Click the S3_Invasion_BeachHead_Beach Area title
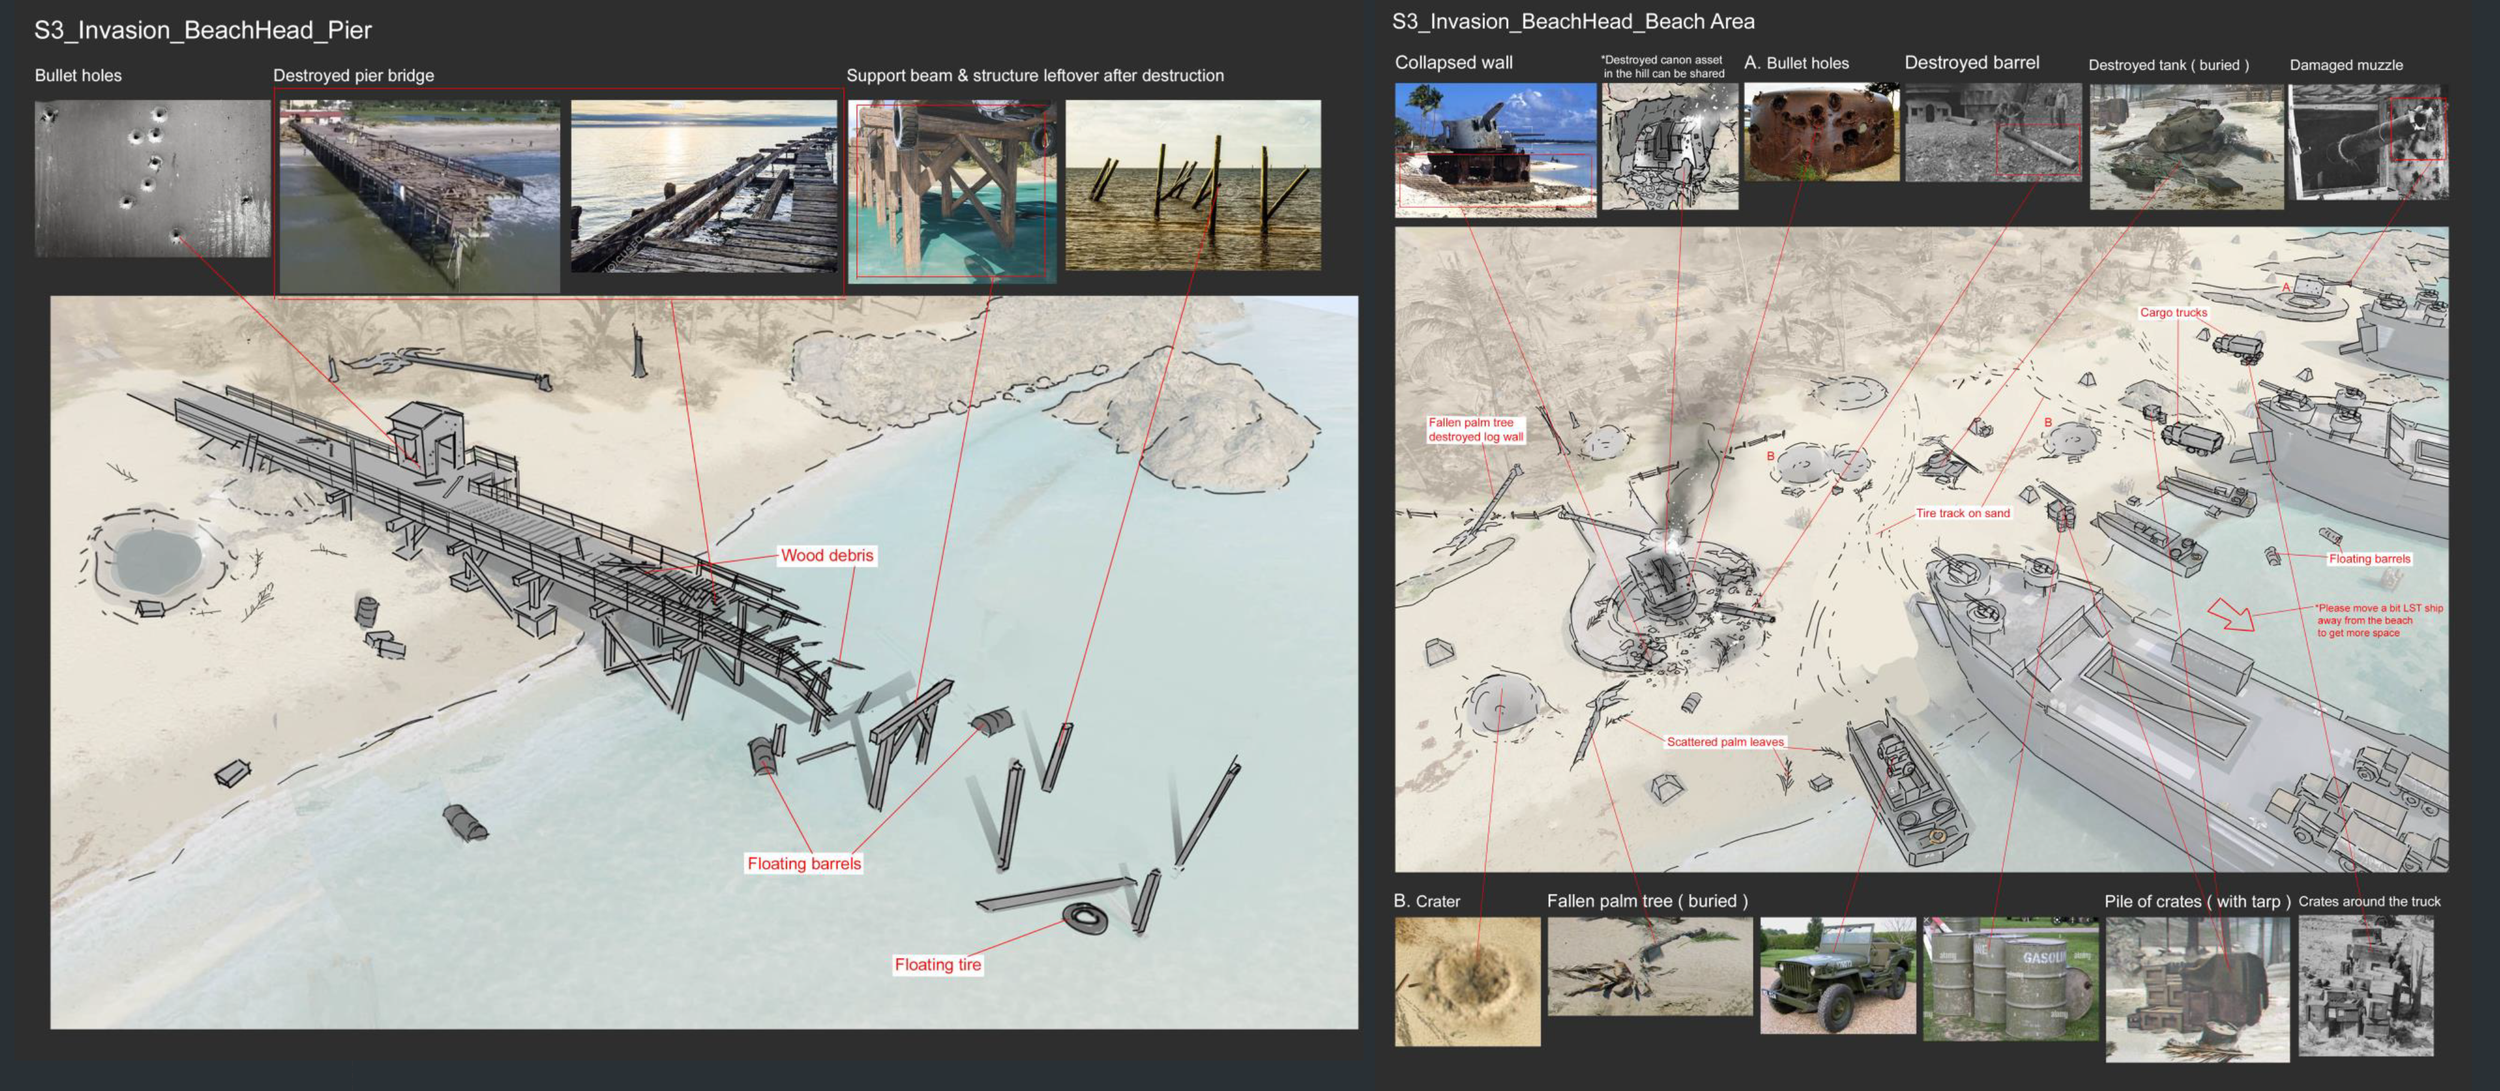This screenshot has height=1091, width=2500. (1573, 21)
